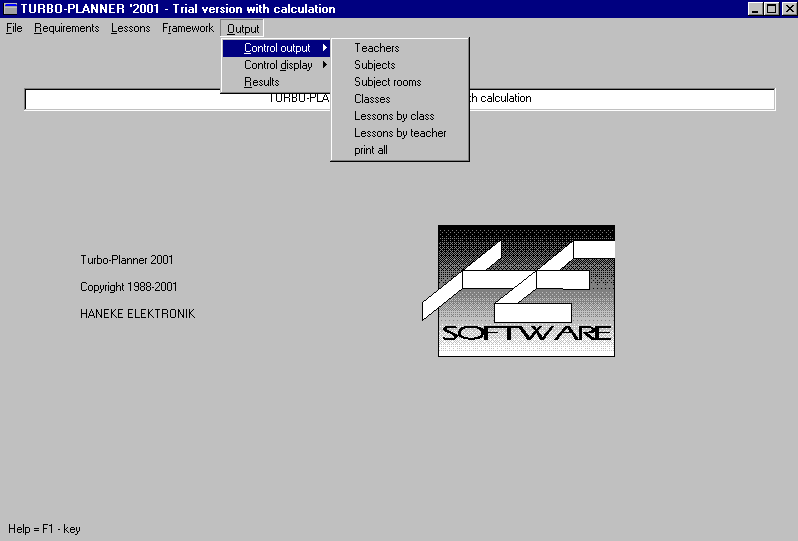This screenshot has width=798, height=541.
Task: Select Teachers in Control output submenu
Action: 400,48
